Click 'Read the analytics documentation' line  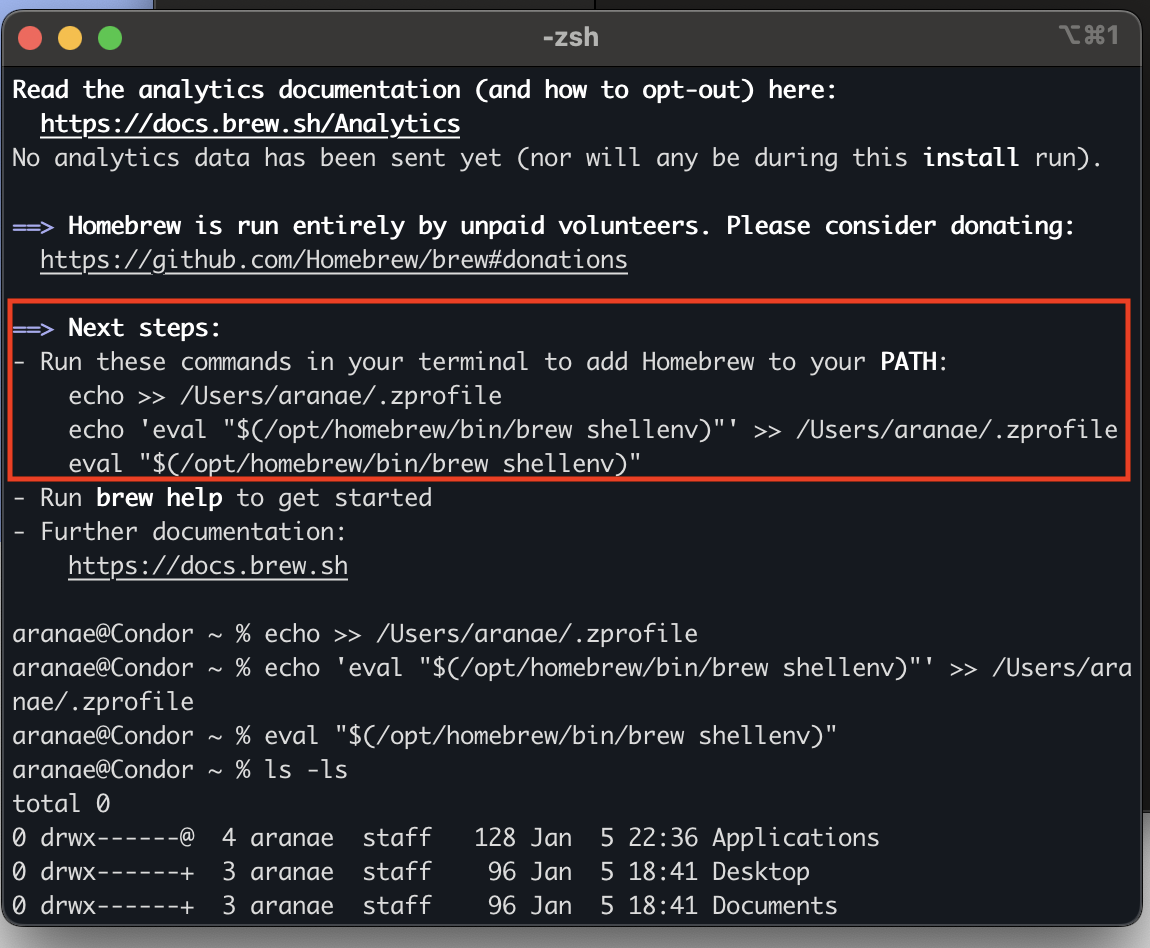point(424,89)
